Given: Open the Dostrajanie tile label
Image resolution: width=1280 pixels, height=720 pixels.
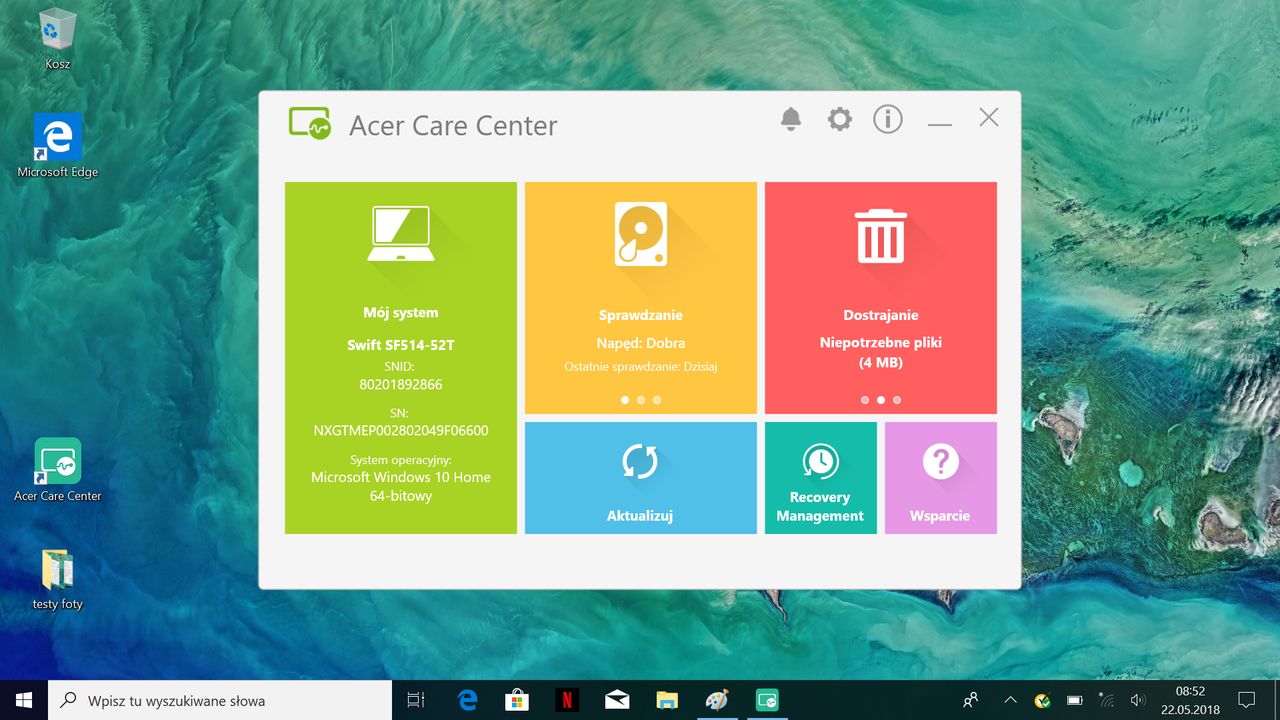Looking at the screenshot, I should 881,315.
